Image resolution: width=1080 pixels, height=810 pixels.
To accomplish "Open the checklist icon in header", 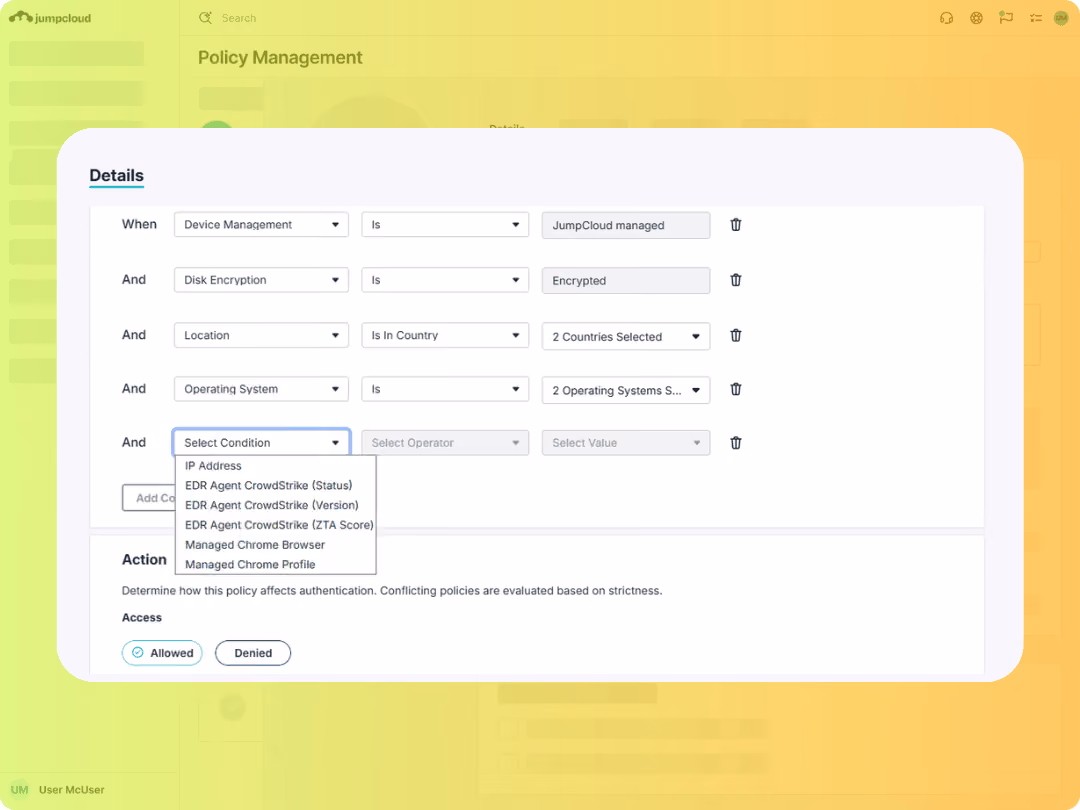I will [1035, 18].
